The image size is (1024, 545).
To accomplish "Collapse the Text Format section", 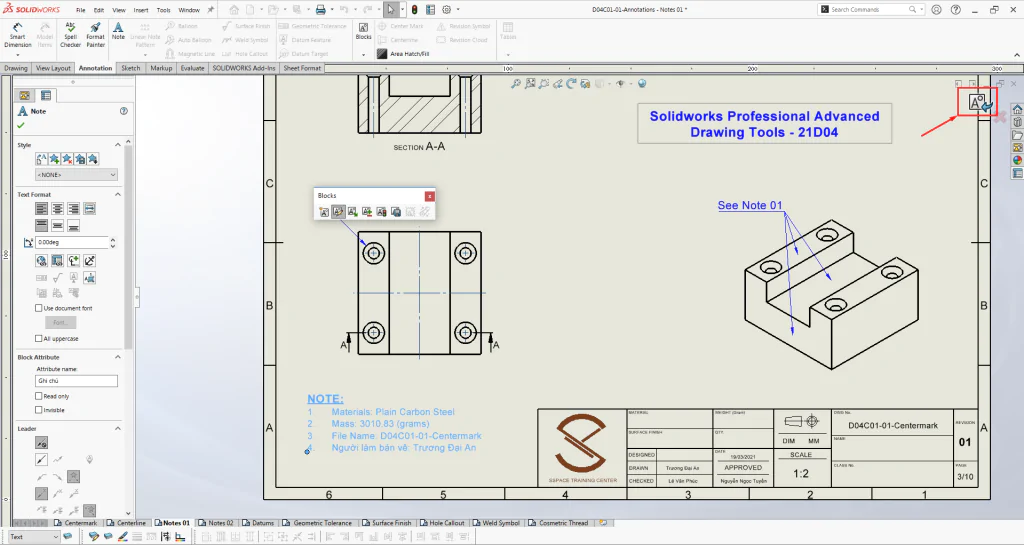I will (118, 195).
